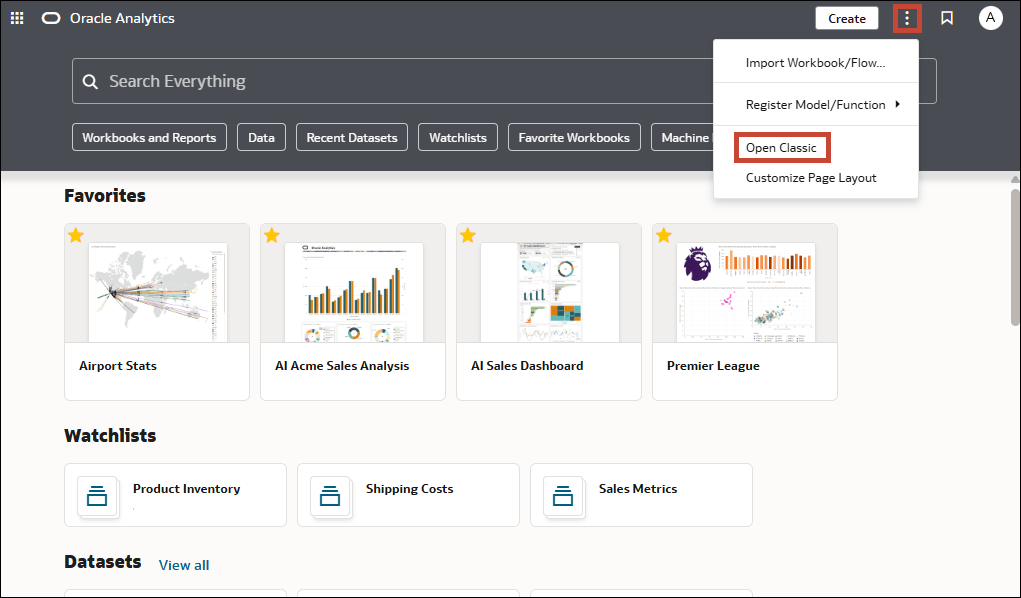Open the Sales Metrics watchlist icon
Screen dimensions: 1021x598
point(563,494)
